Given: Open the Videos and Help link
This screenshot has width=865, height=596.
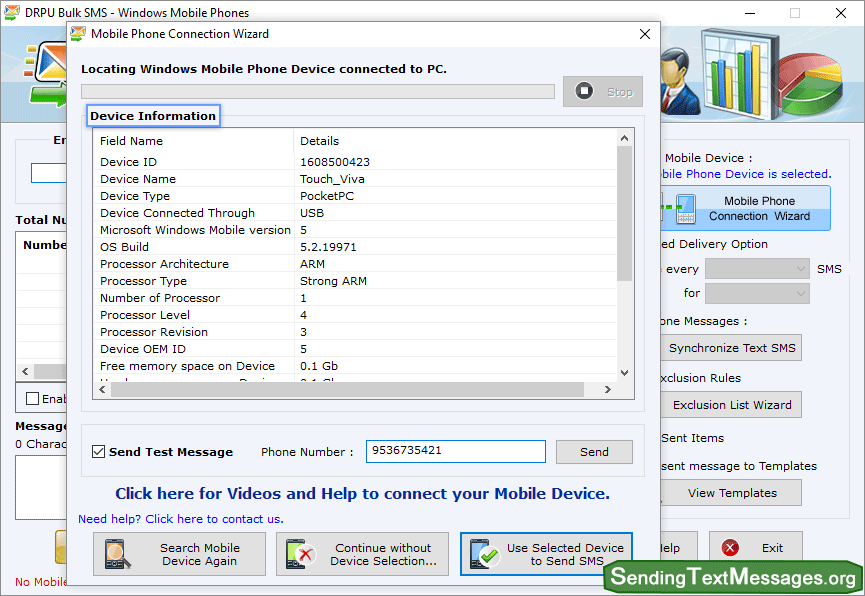Looking at the screenshot, I should [362, 493].
